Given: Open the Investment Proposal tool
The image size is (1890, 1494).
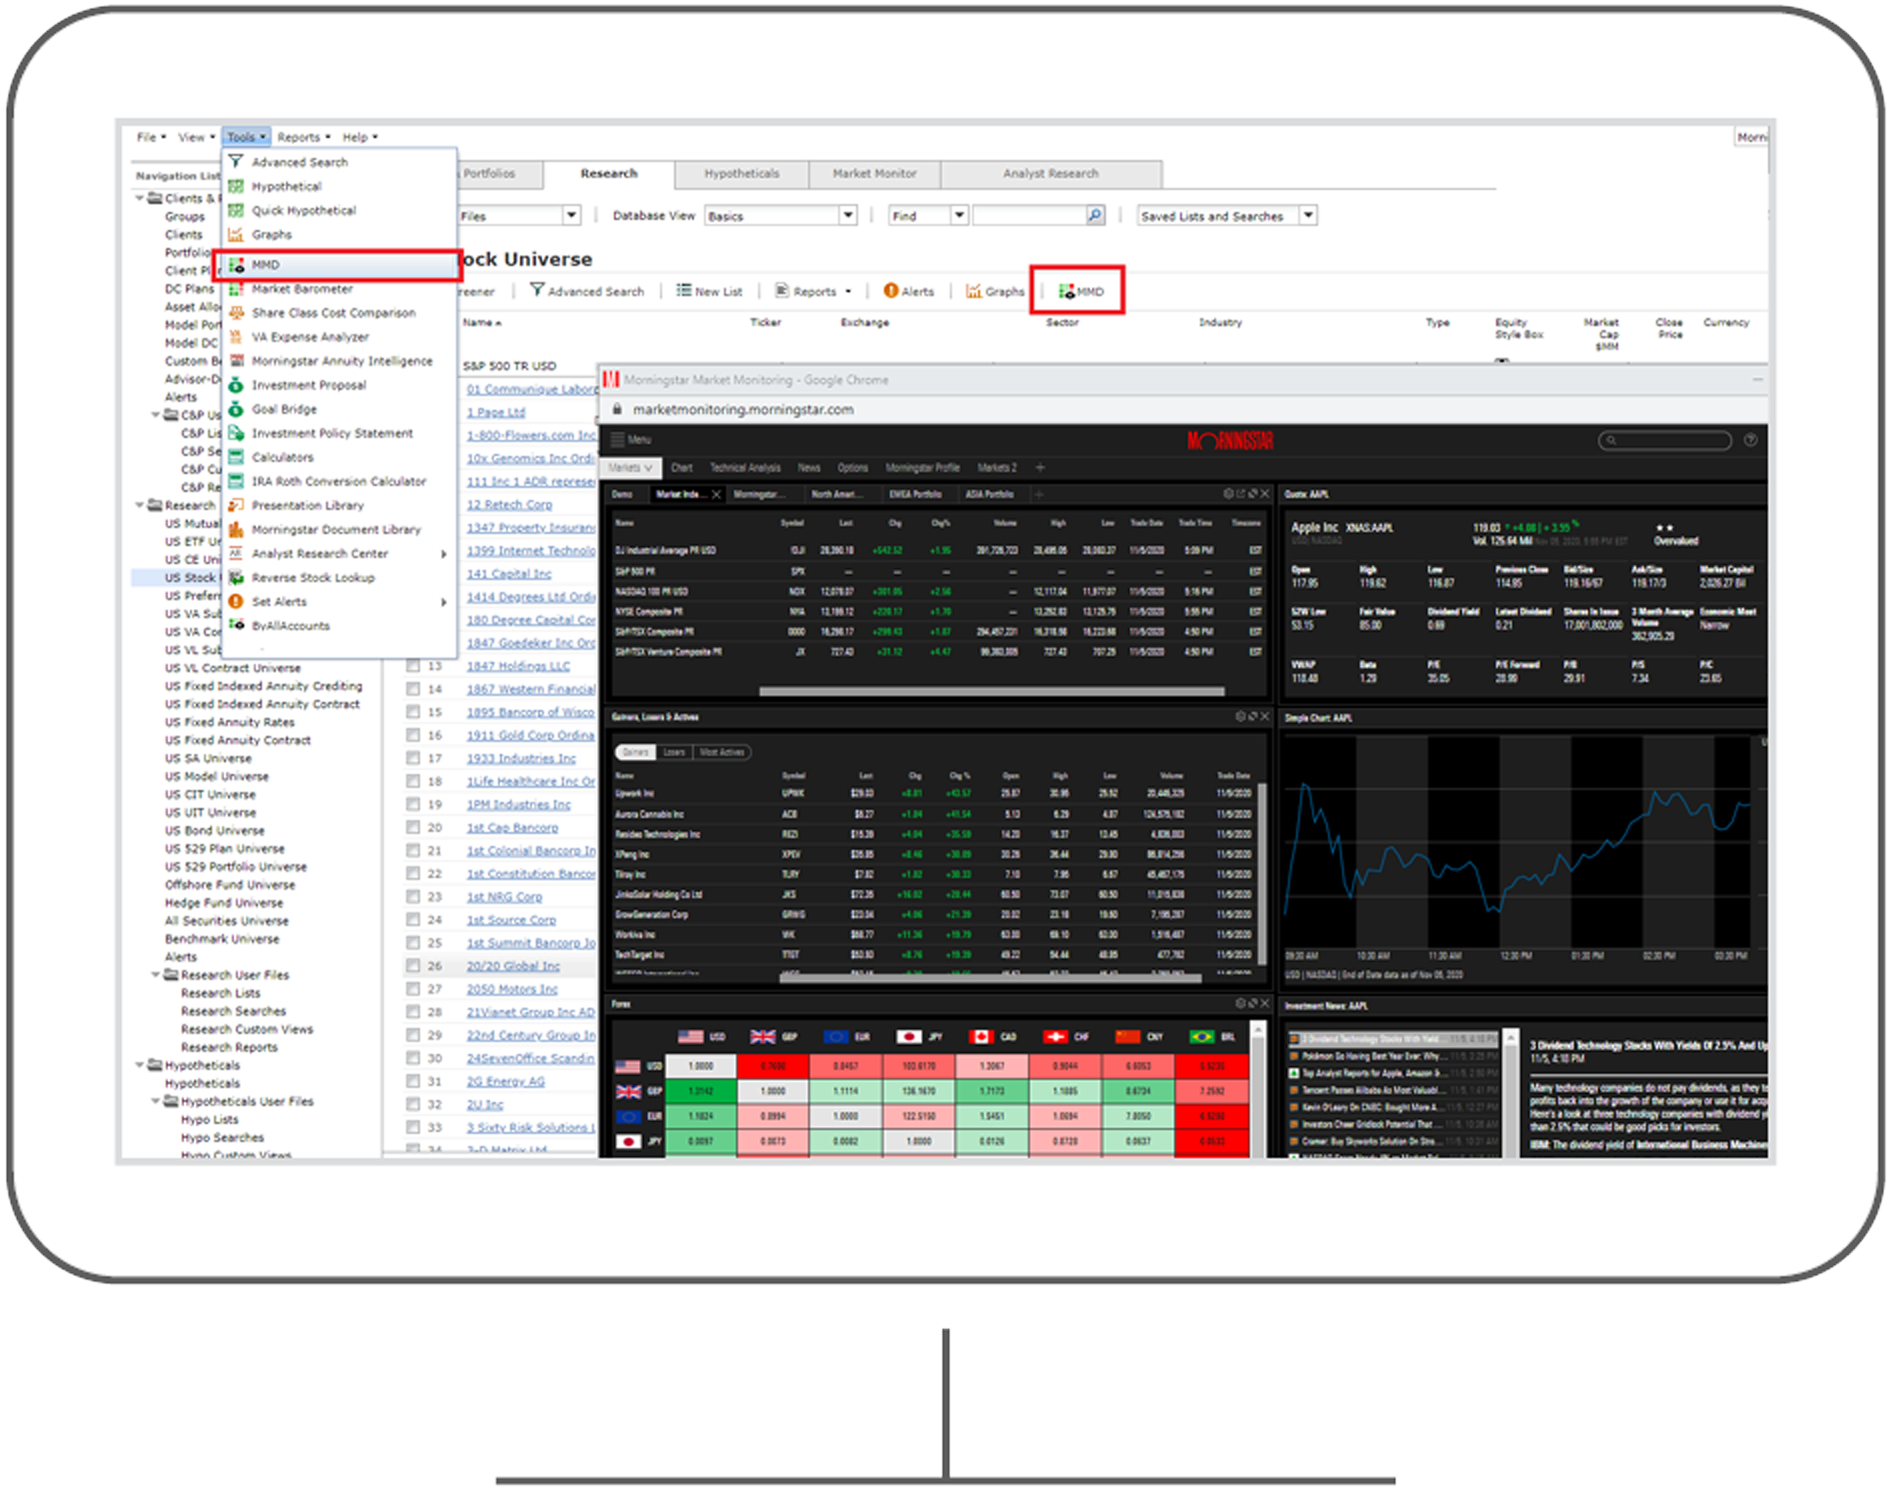Looking at the screenshot, I should (x=308, y=385).
